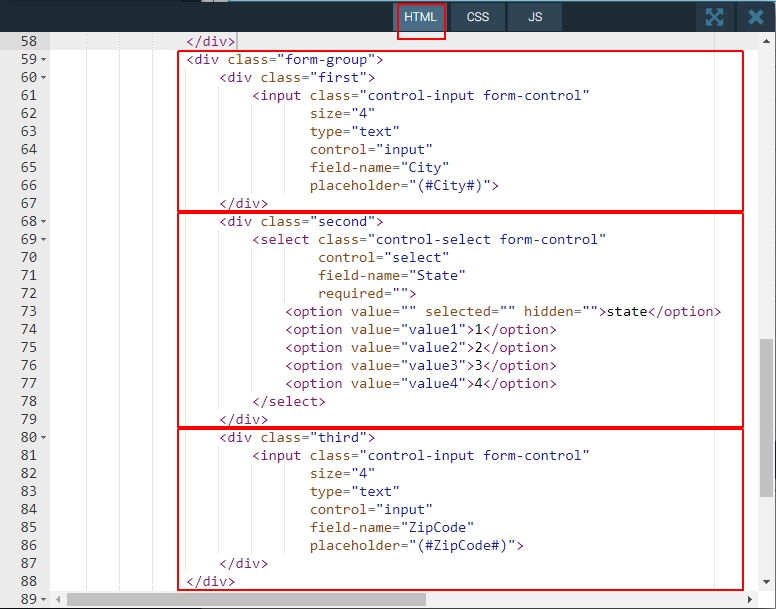
Task: Place cursor on div class="form-group" line
Action: [x=285, y=60]
